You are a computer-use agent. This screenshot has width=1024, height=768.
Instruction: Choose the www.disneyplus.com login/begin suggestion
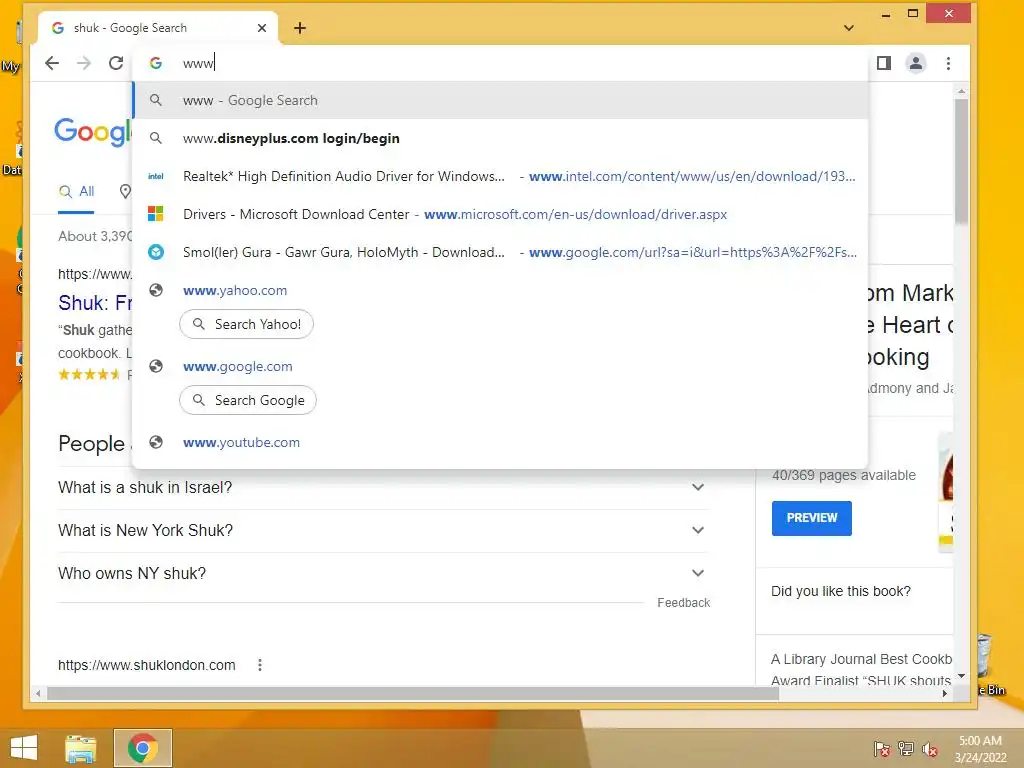(500, 138)
